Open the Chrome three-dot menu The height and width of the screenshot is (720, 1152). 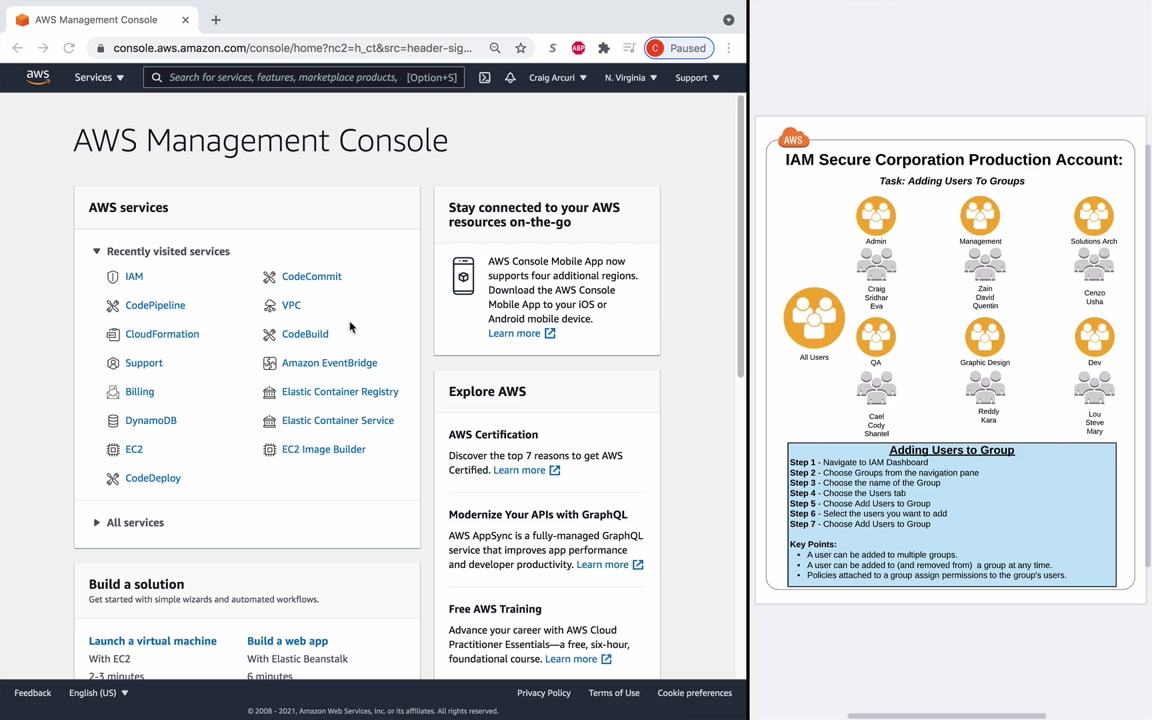pyautogui.click(x=729, y=48)
